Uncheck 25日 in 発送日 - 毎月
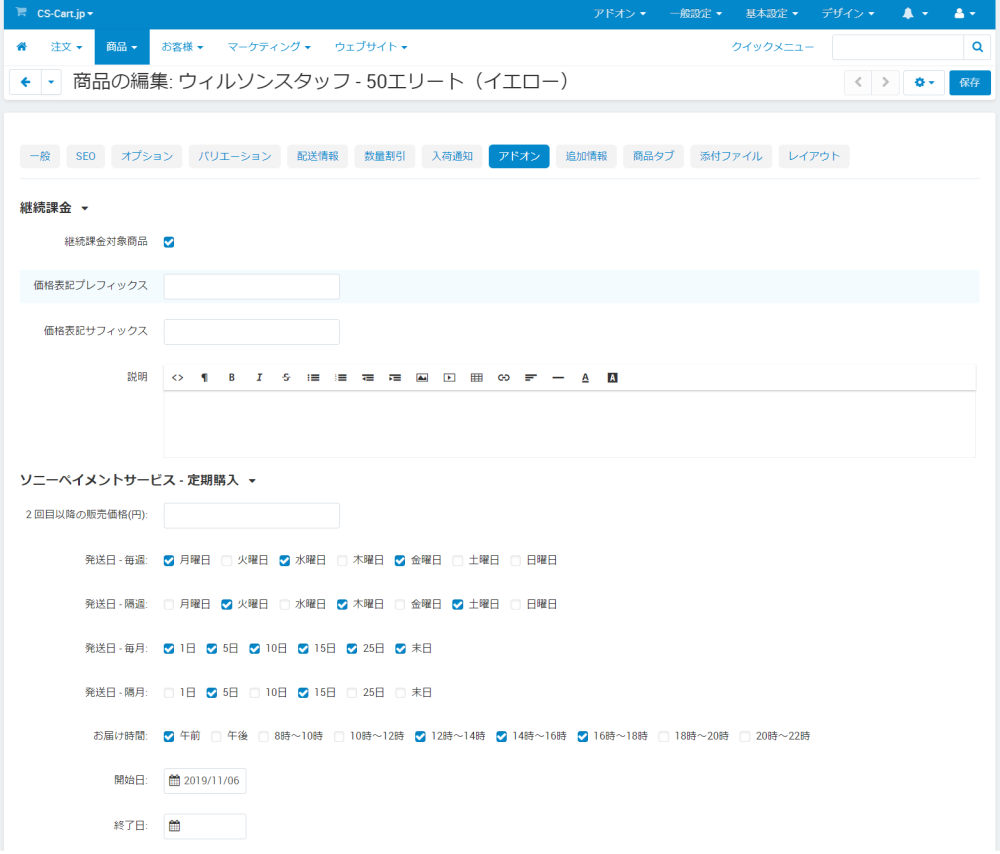This screenshot has width=1000, height=854. (x=351, y=649)
